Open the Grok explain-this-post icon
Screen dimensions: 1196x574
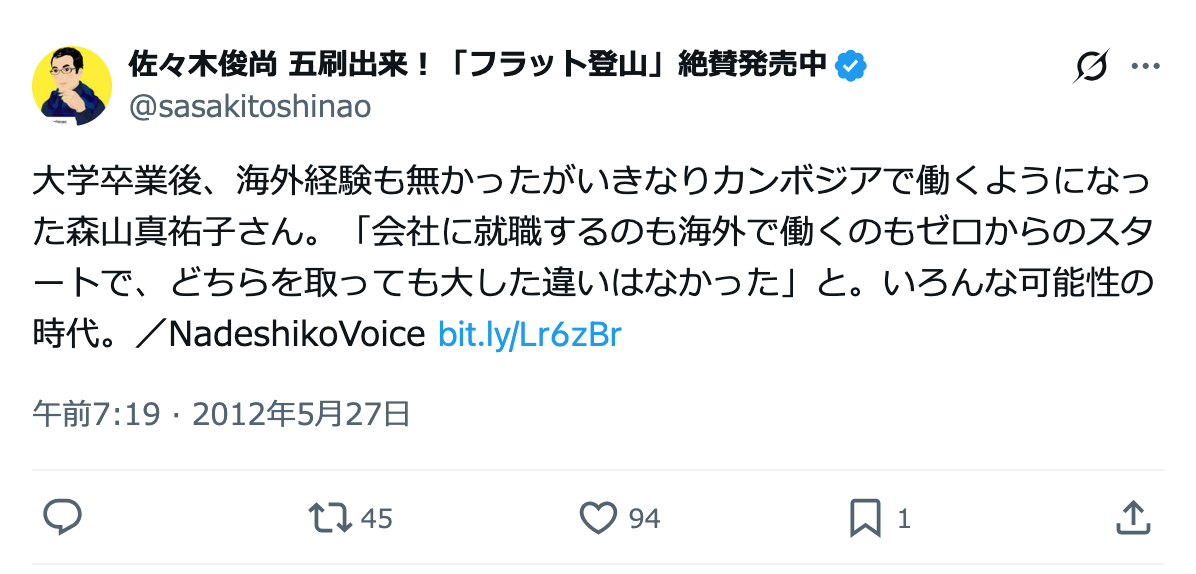point(1091,67)
